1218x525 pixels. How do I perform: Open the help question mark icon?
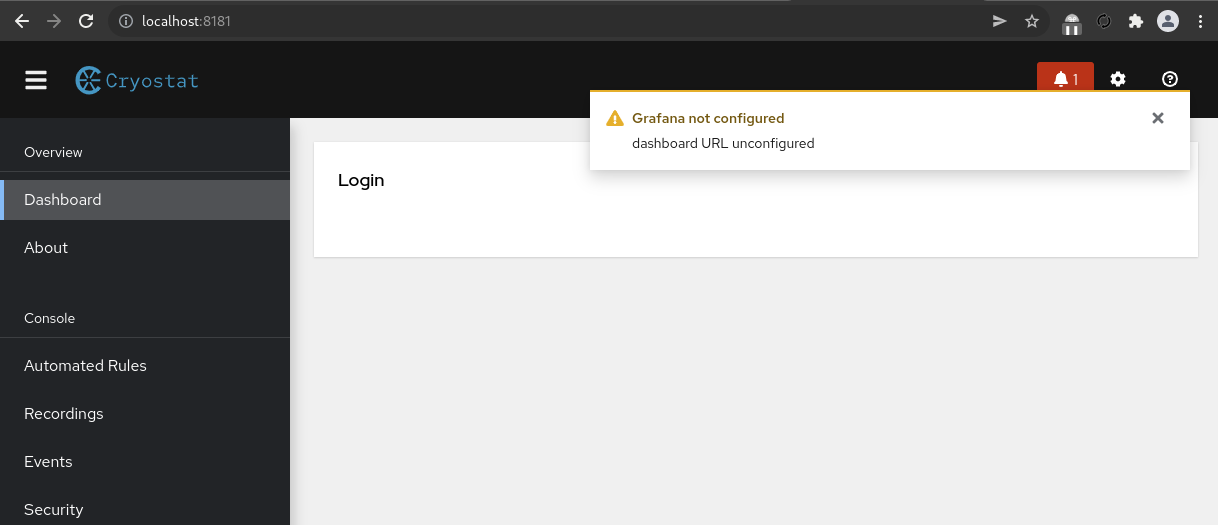pyautogui.click(x=1170, y=79)
